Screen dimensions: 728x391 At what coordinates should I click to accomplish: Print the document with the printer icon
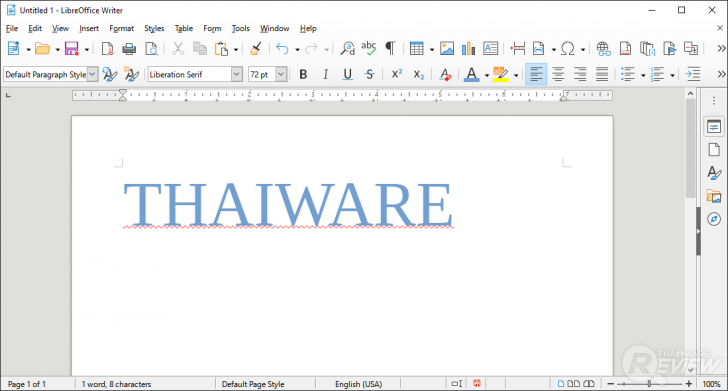(129, 48)
